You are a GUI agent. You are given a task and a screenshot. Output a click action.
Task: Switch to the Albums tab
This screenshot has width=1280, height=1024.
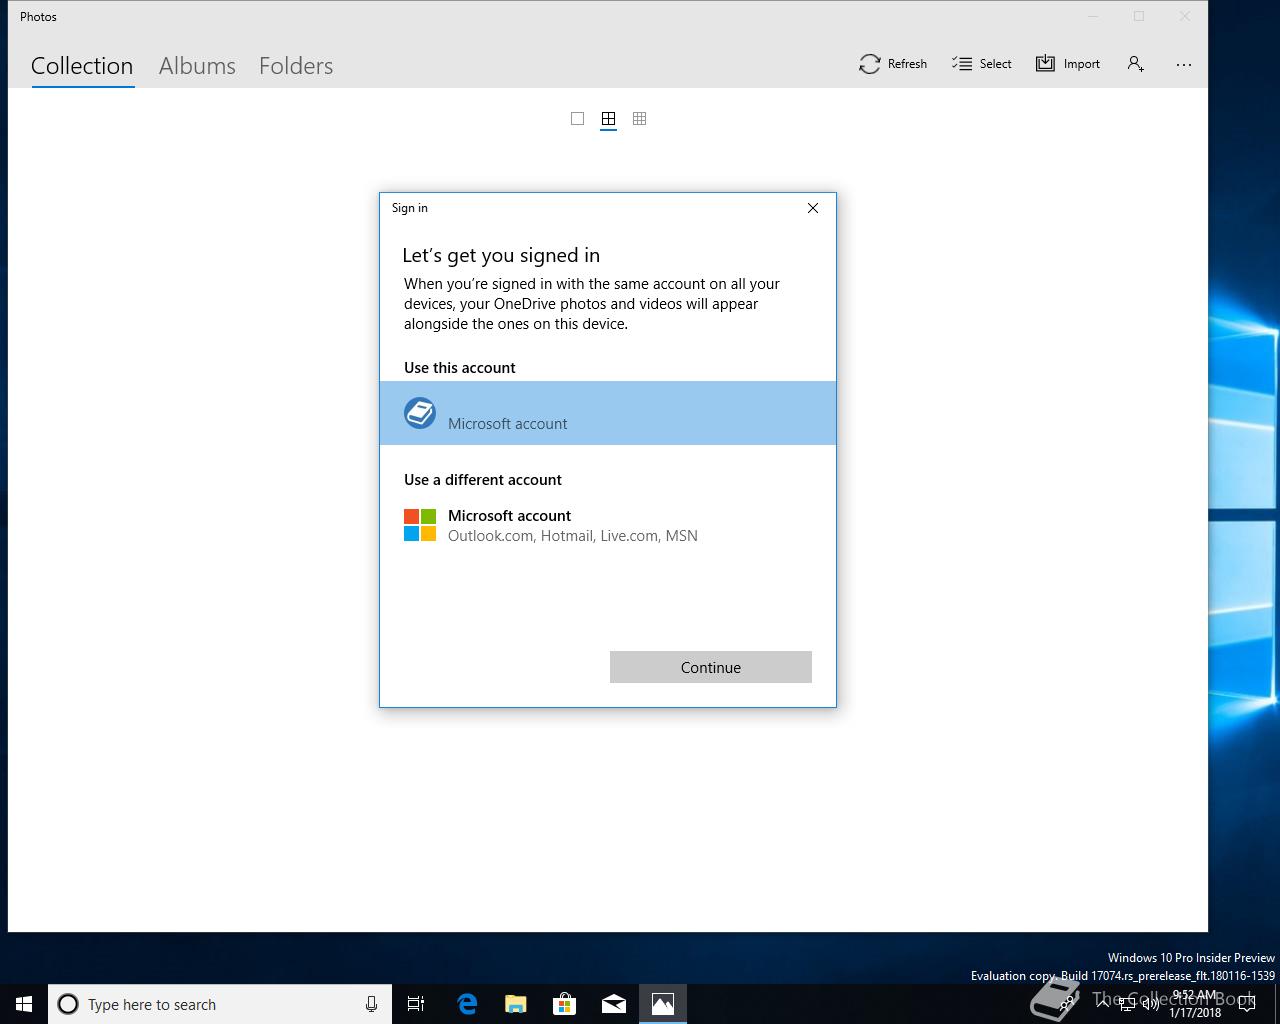197,66
